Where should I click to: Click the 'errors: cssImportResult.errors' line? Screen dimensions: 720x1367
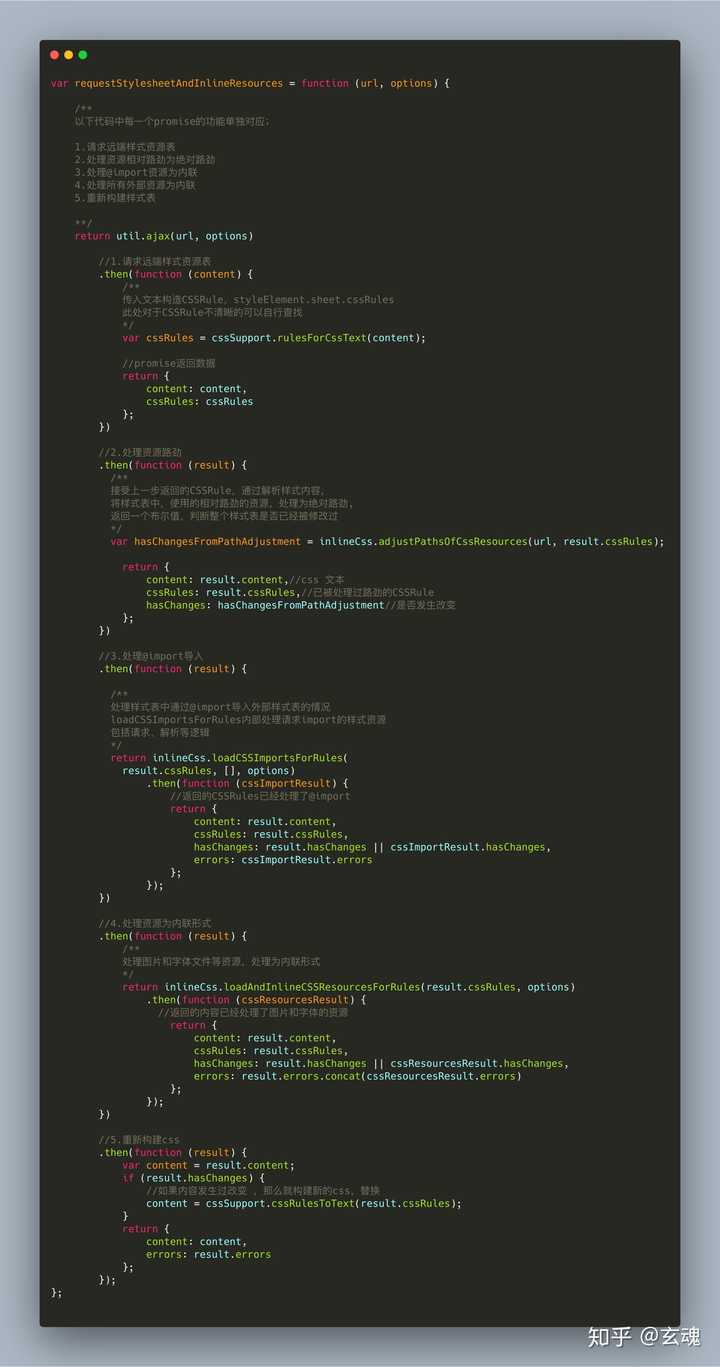click(283, 860)
